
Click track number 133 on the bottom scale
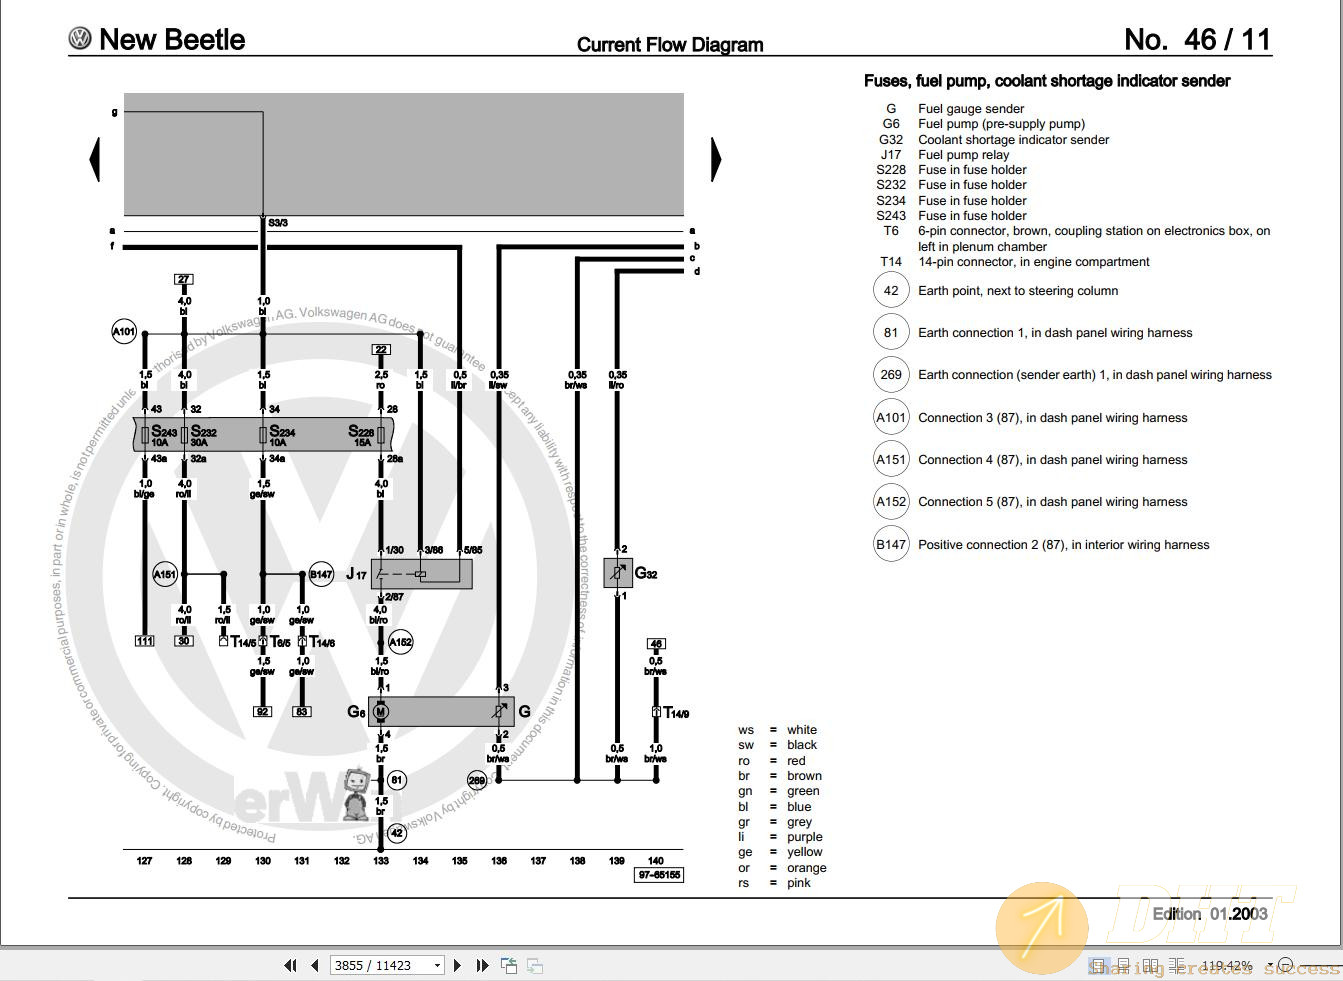[x=381, y=861]
